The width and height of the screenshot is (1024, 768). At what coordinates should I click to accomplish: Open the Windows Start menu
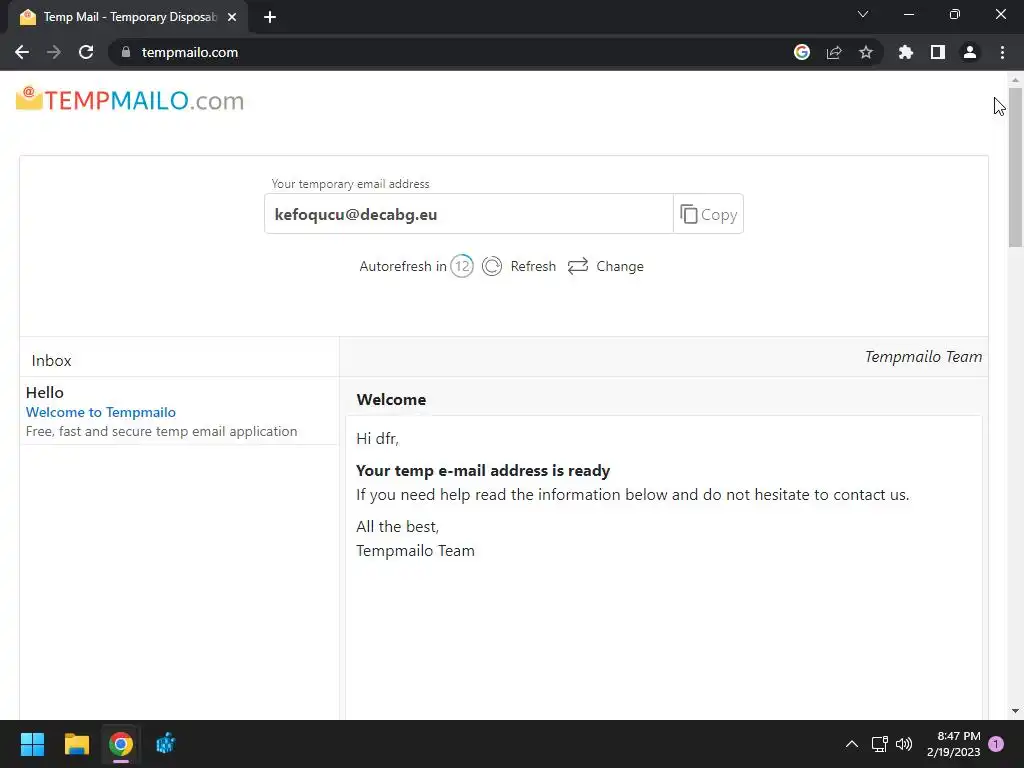coord(32,744)
